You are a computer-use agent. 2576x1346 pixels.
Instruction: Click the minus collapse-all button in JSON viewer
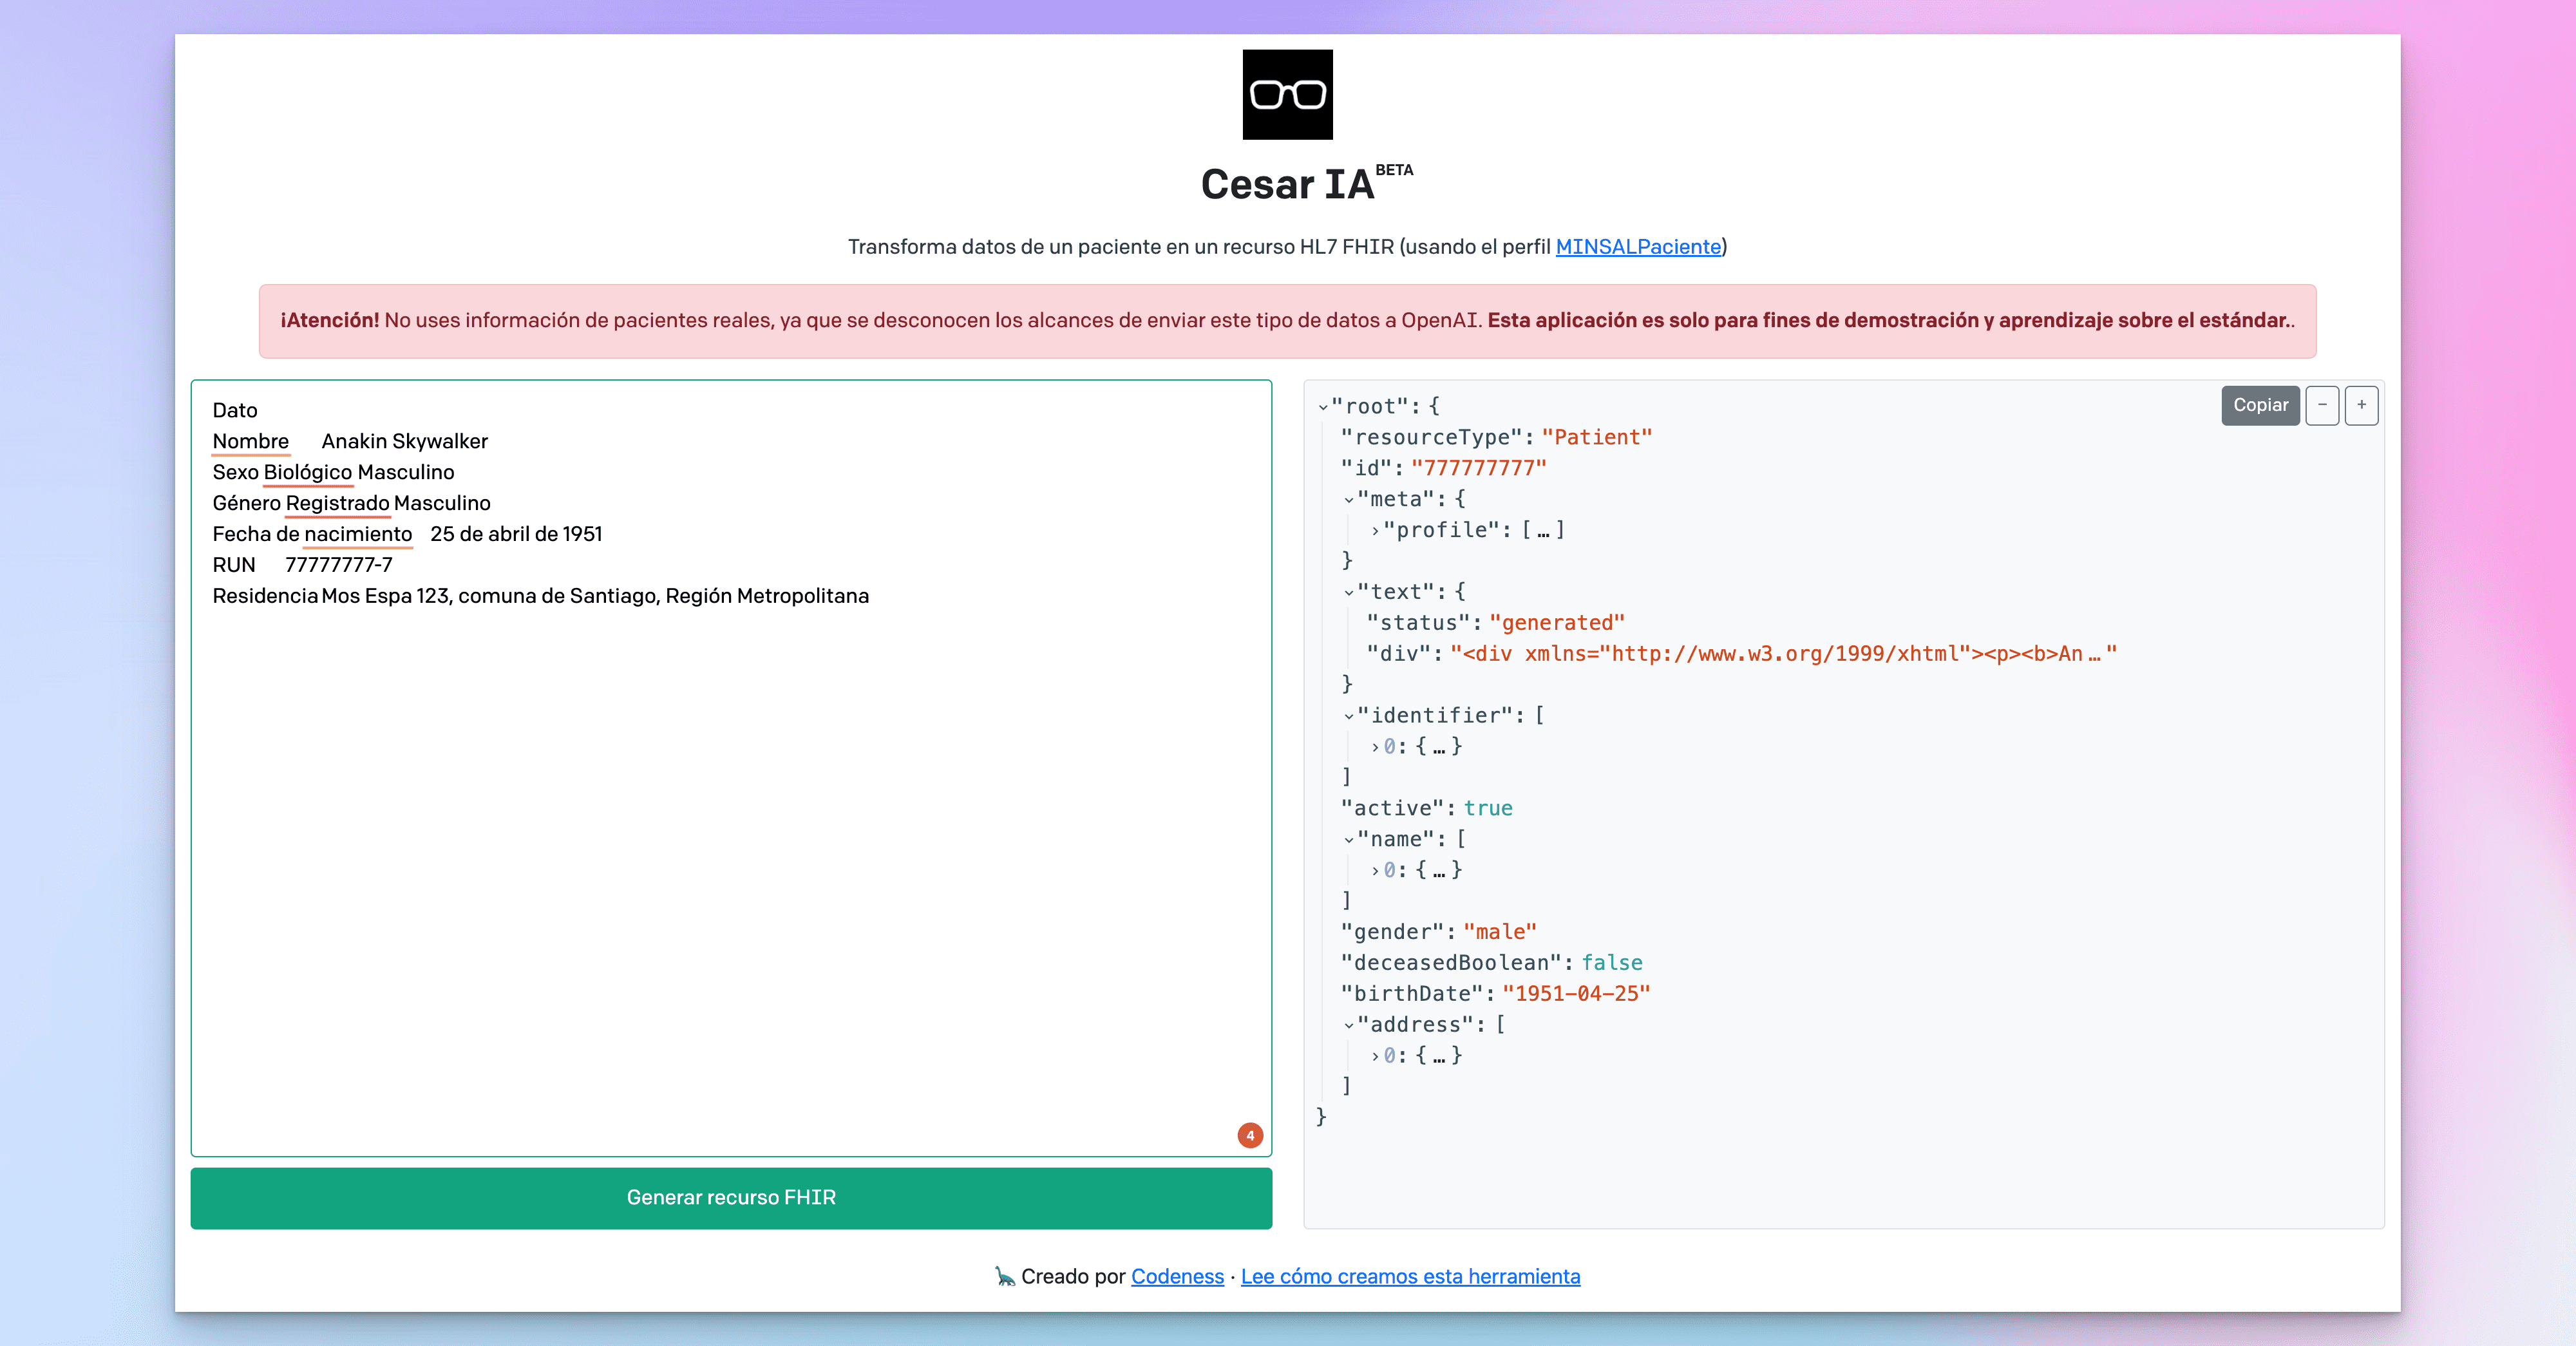point(2322,405)
